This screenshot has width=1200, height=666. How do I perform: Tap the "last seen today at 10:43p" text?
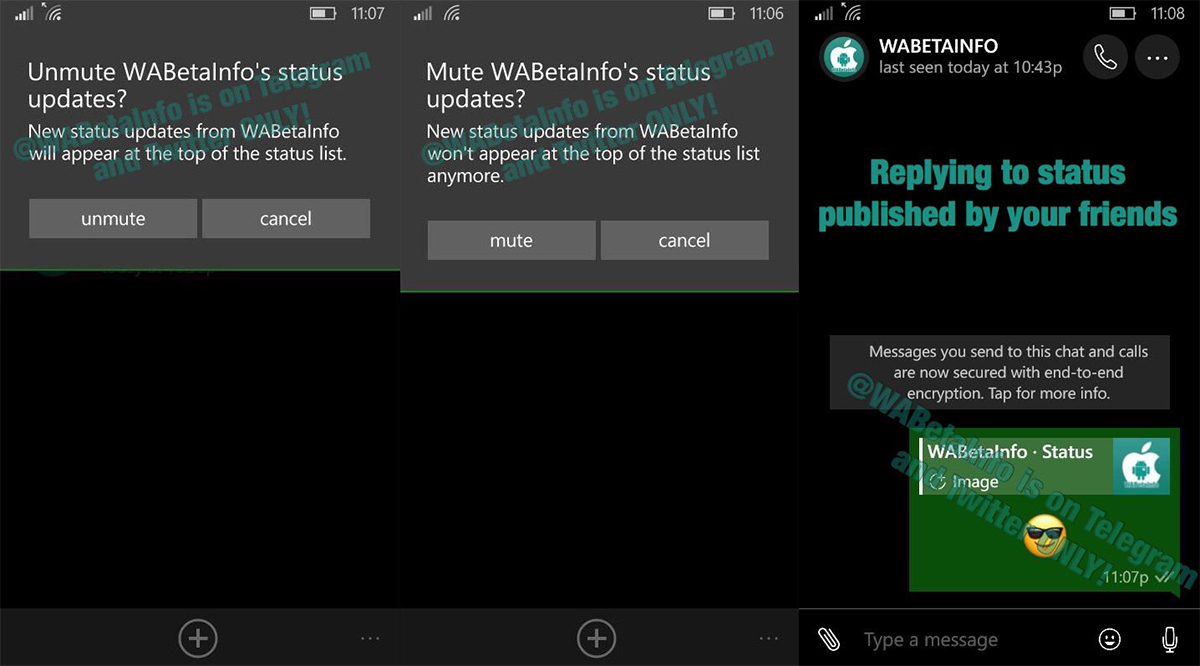pyautogui.click(x=970, y=68)
